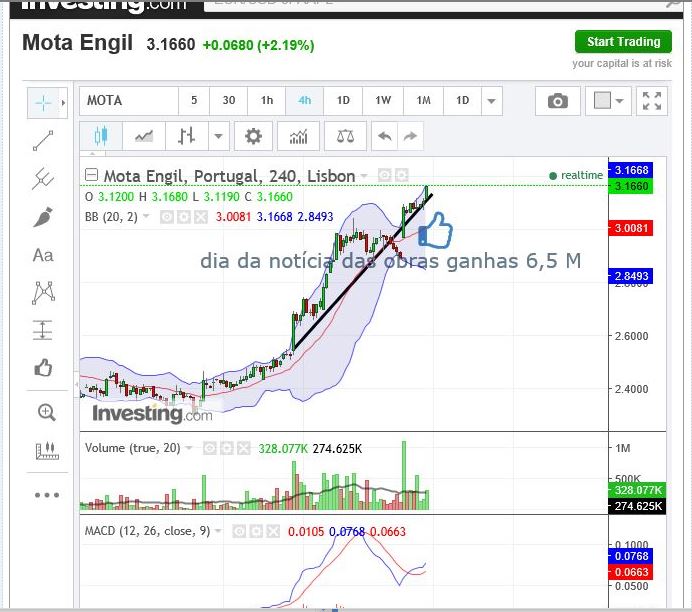Collapse the legend with minus box

coord(91,175)
